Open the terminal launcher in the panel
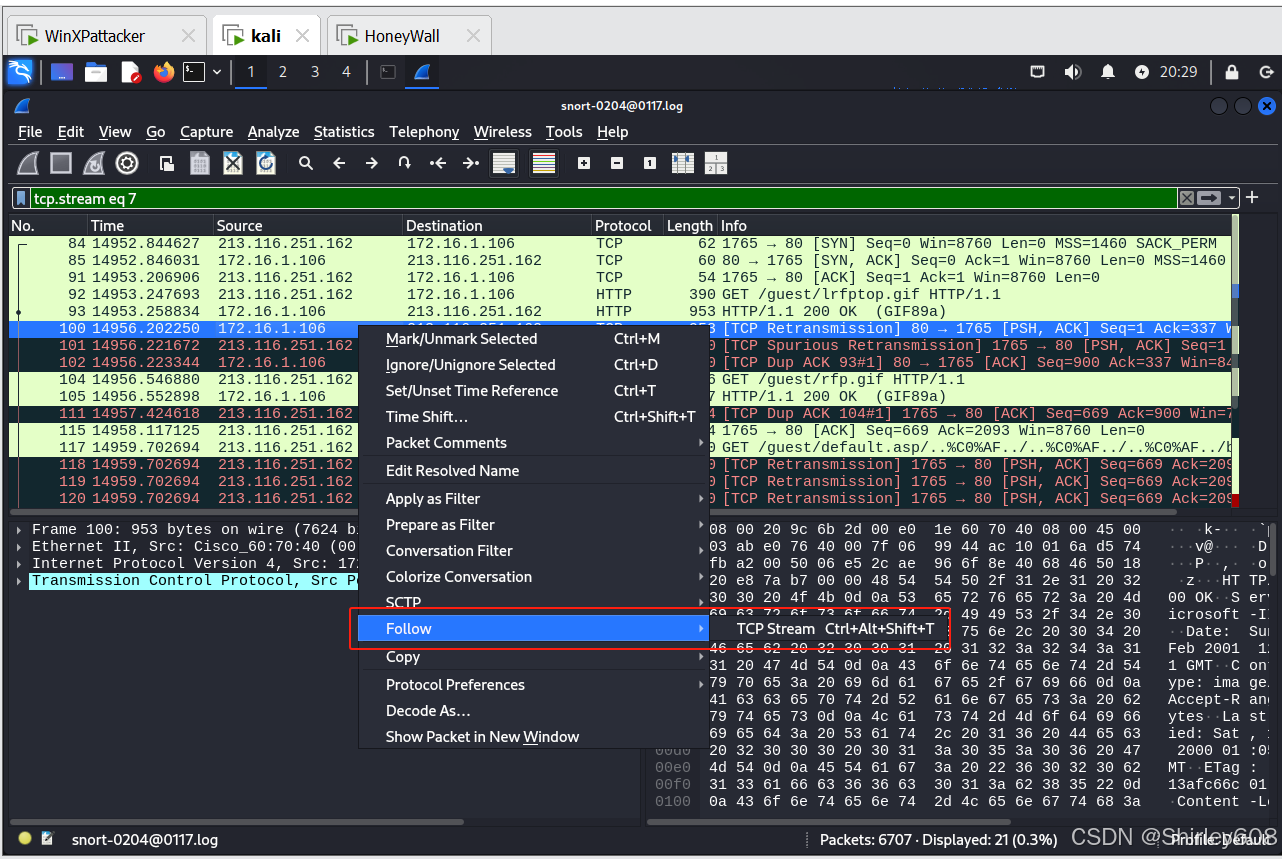The width and height of the screenshot is (1282, 859). [x=193, y=72]
